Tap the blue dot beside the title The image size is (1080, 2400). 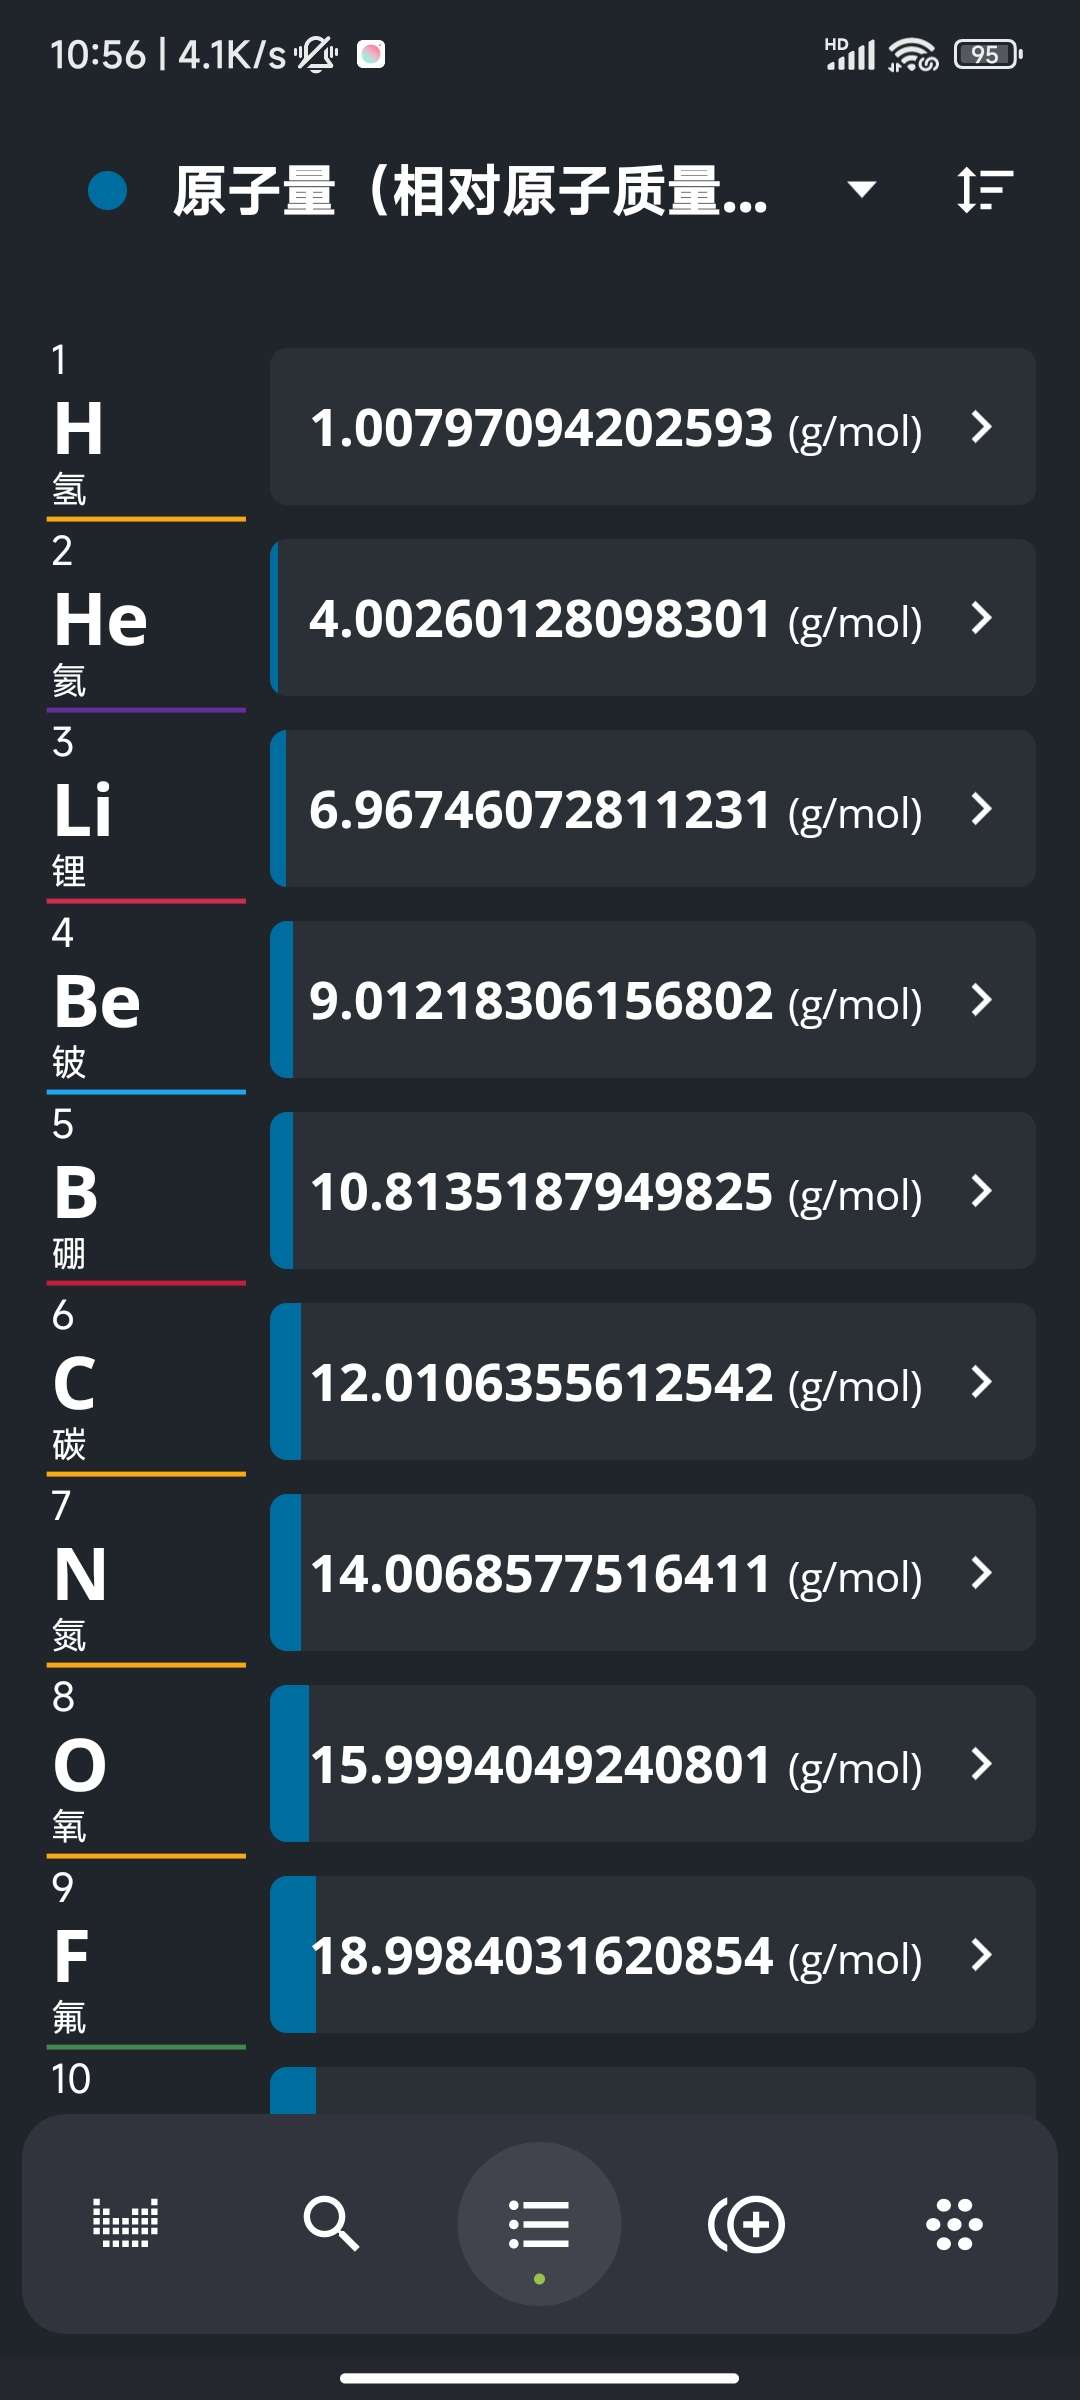coord(108,190)
